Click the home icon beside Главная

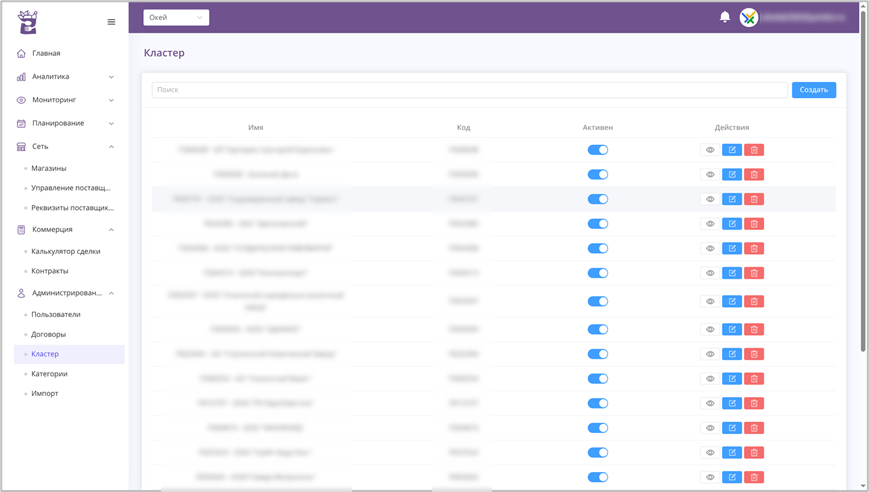tap(21, 53)
